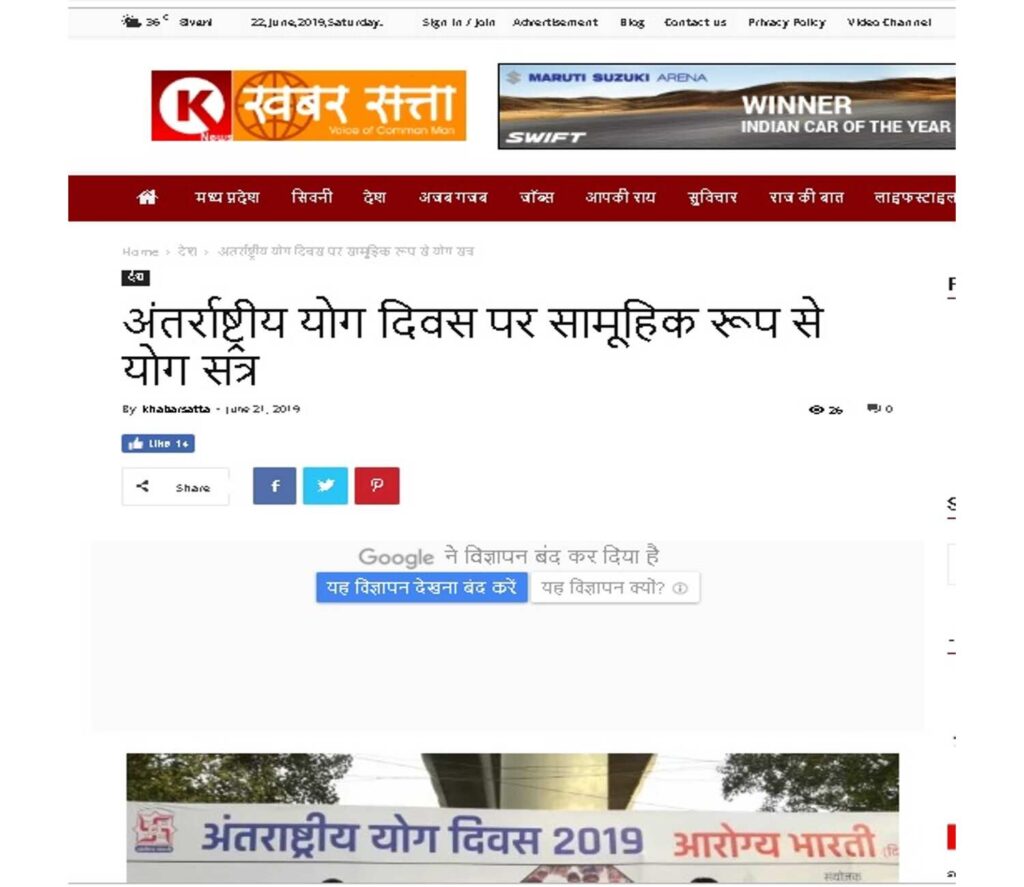
Task: Click the comments count icon
Action: pos(873,409)
